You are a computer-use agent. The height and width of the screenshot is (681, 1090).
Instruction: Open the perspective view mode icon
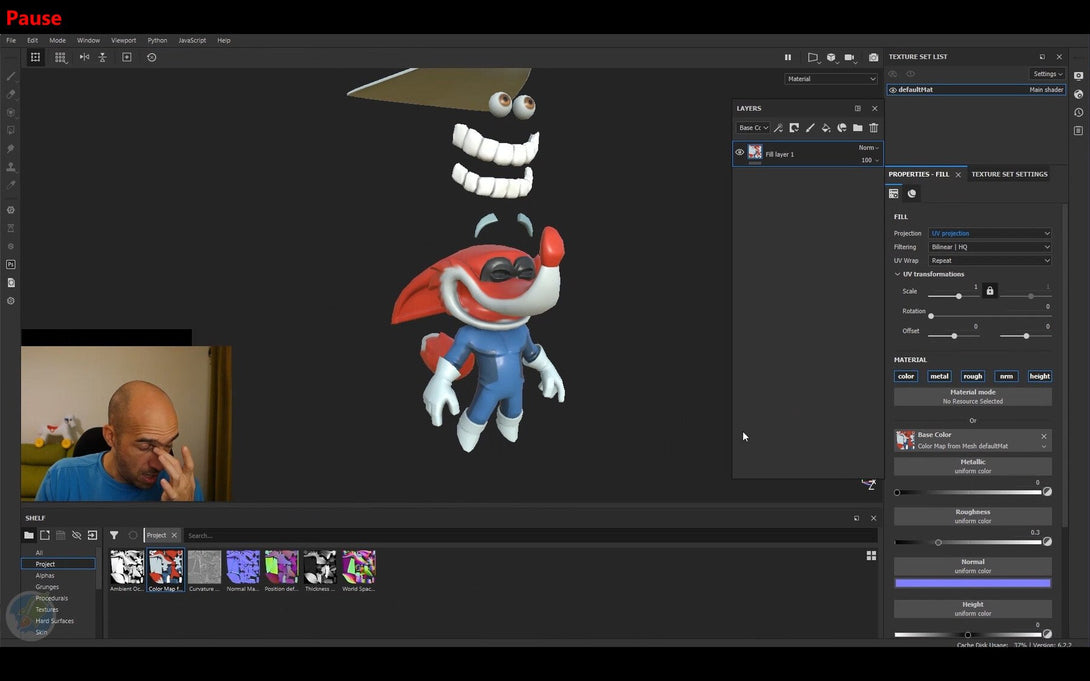pyautogui.click(x=812, y=58)
